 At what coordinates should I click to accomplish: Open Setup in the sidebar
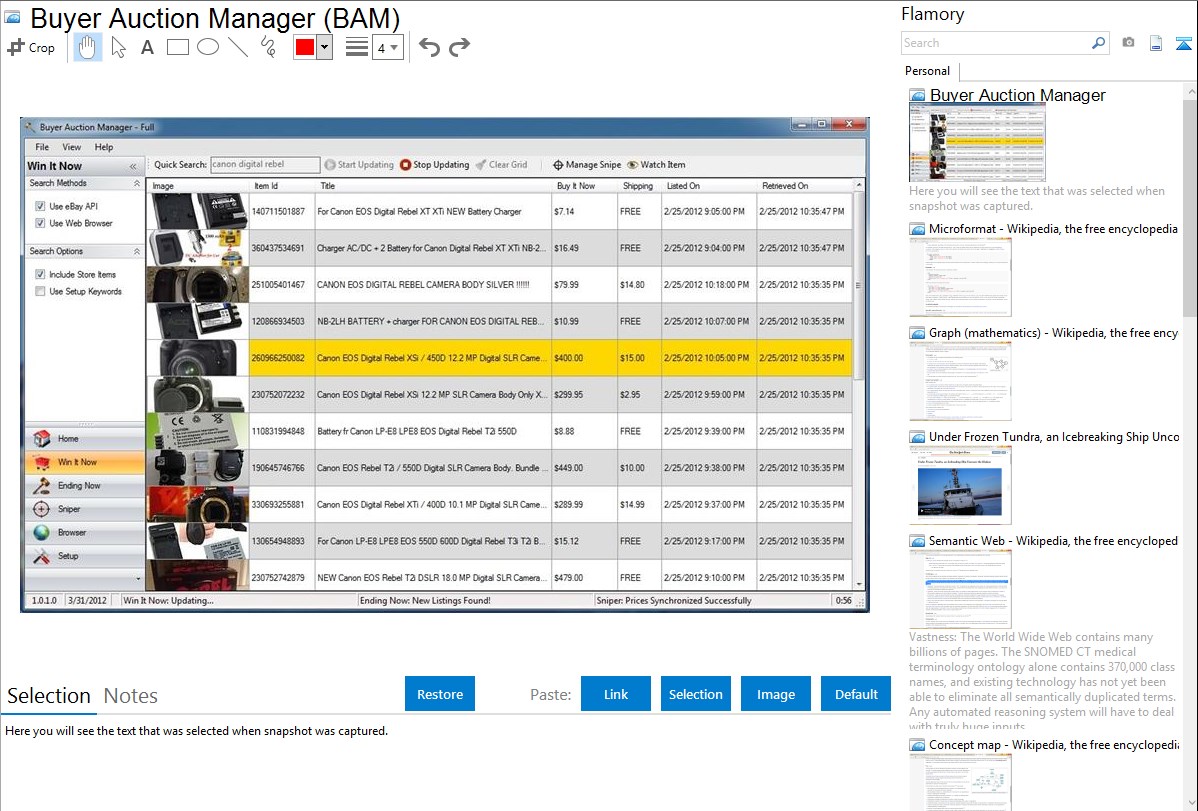(x=85, y=556)
